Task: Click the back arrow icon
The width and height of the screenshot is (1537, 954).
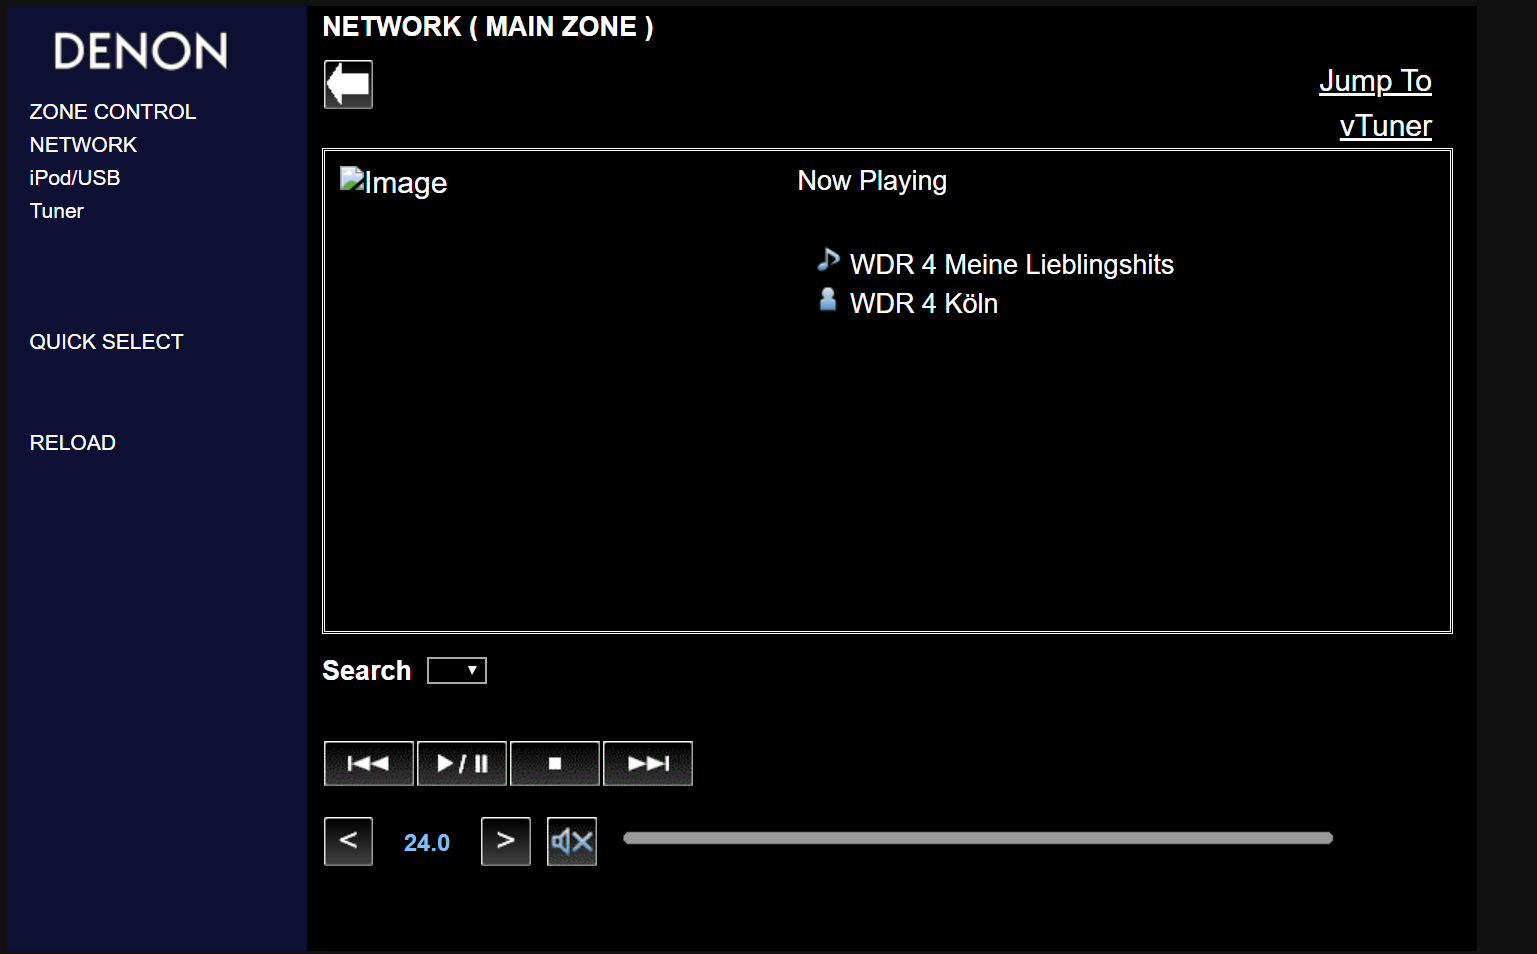Action: coord(348,84)
